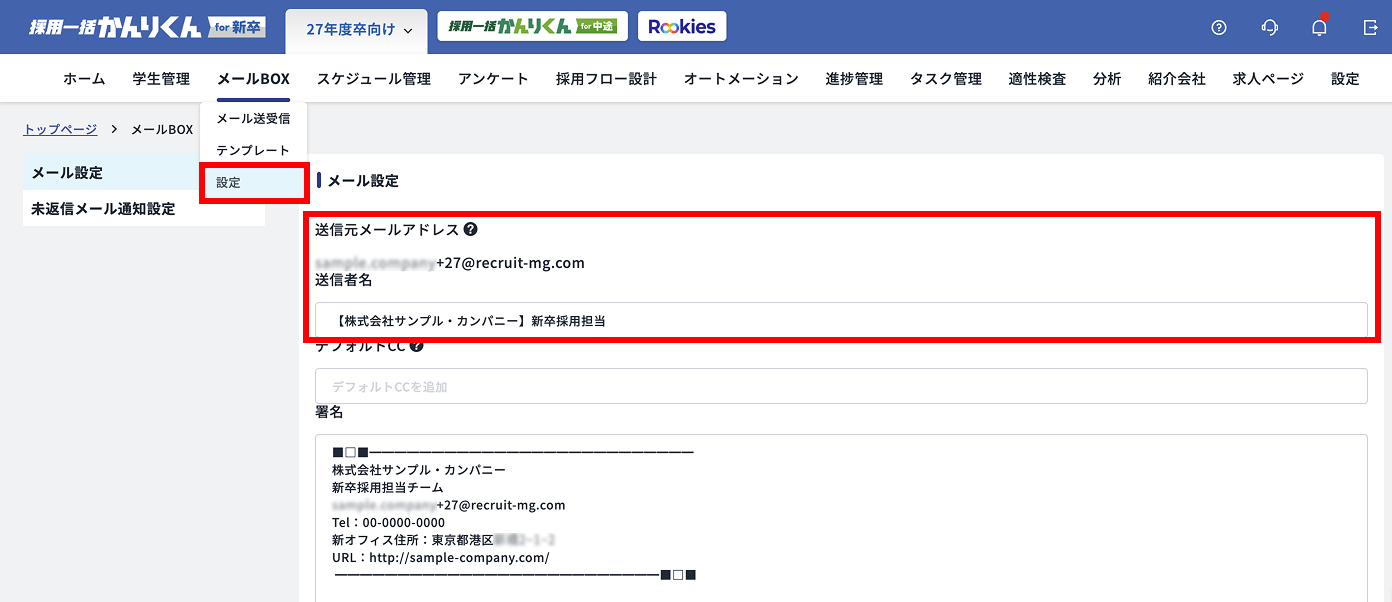Open the 27年度卒向け dropdown
The height and width of the screenshot is (602, 1392).
[x=356, y=31]
